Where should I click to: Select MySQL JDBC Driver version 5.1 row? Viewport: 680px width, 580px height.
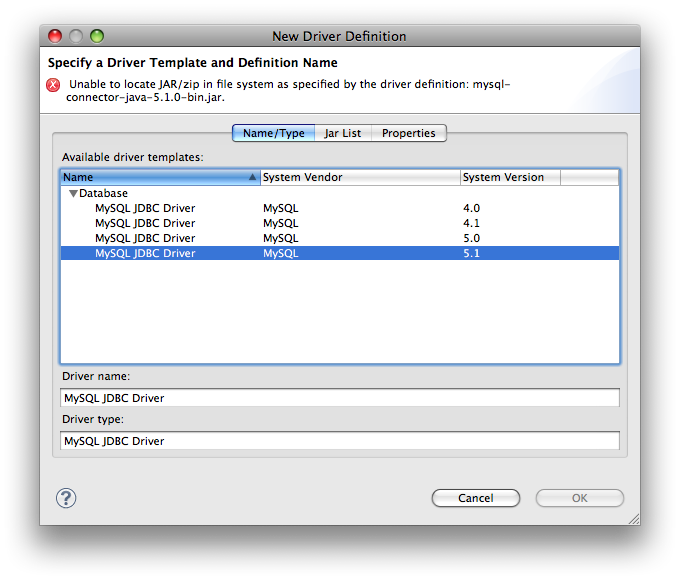[340, 253]
